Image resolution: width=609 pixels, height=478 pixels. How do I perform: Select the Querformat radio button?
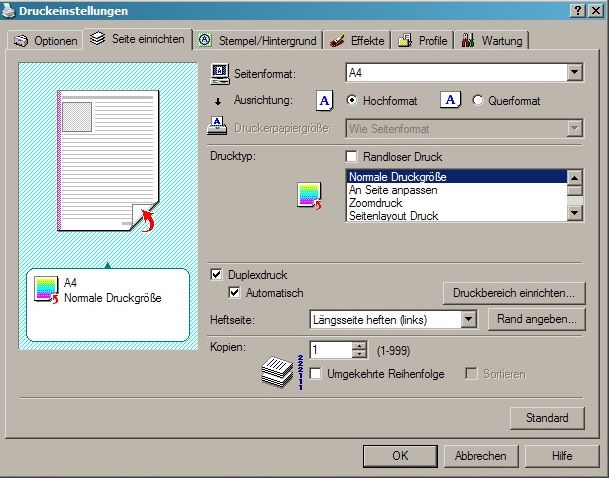coord(477,100)
